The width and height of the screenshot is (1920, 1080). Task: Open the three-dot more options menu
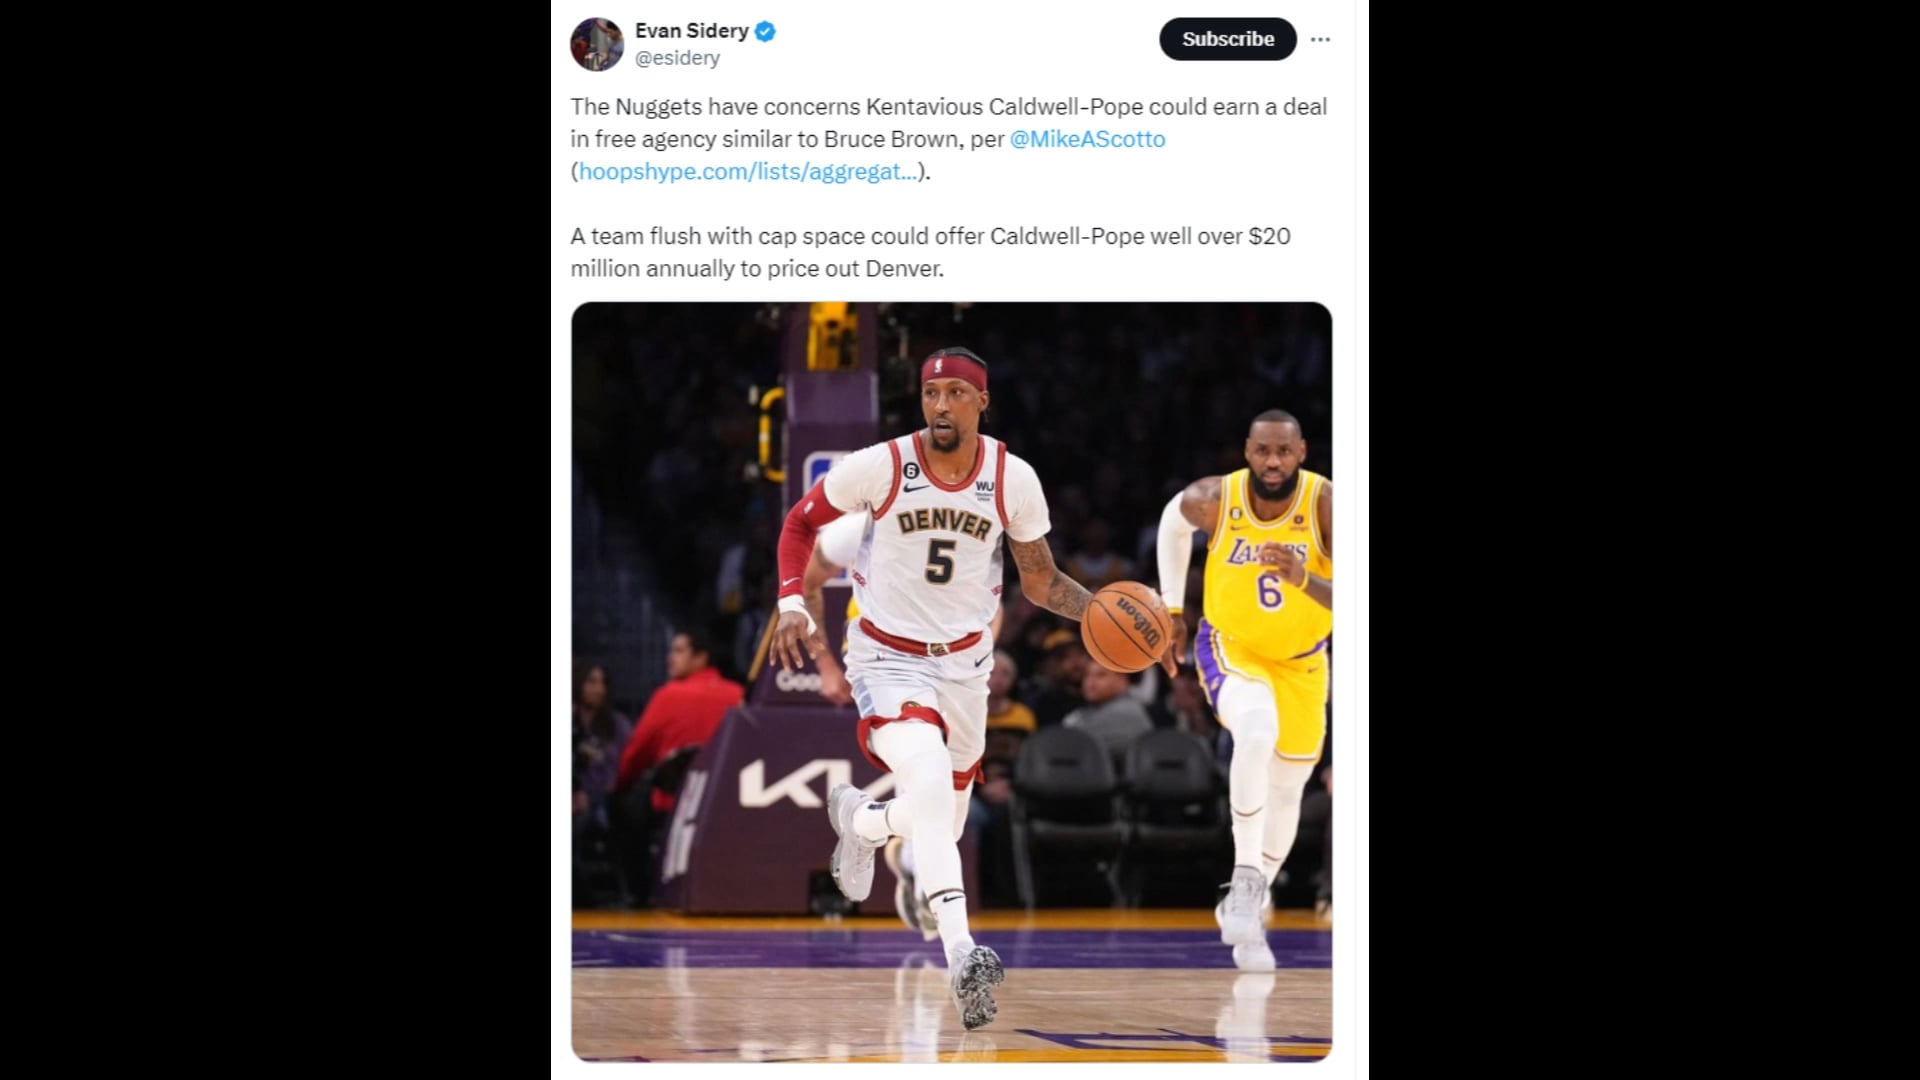(1320, 39)
